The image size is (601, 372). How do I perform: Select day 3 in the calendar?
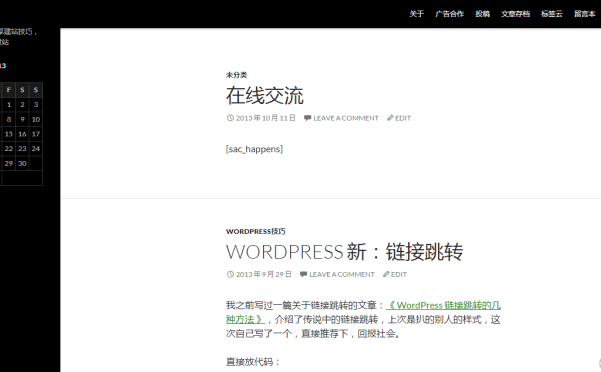tap(36, 105)
